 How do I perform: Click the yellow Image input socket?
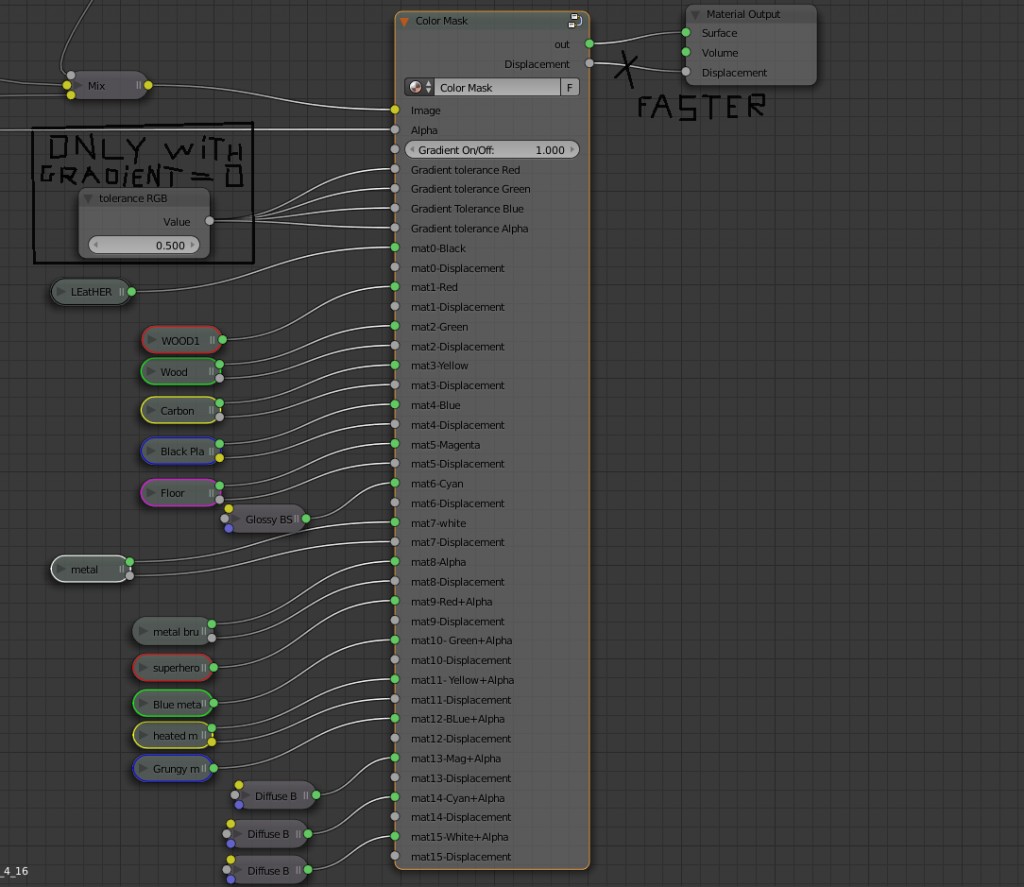pos(394,110)
